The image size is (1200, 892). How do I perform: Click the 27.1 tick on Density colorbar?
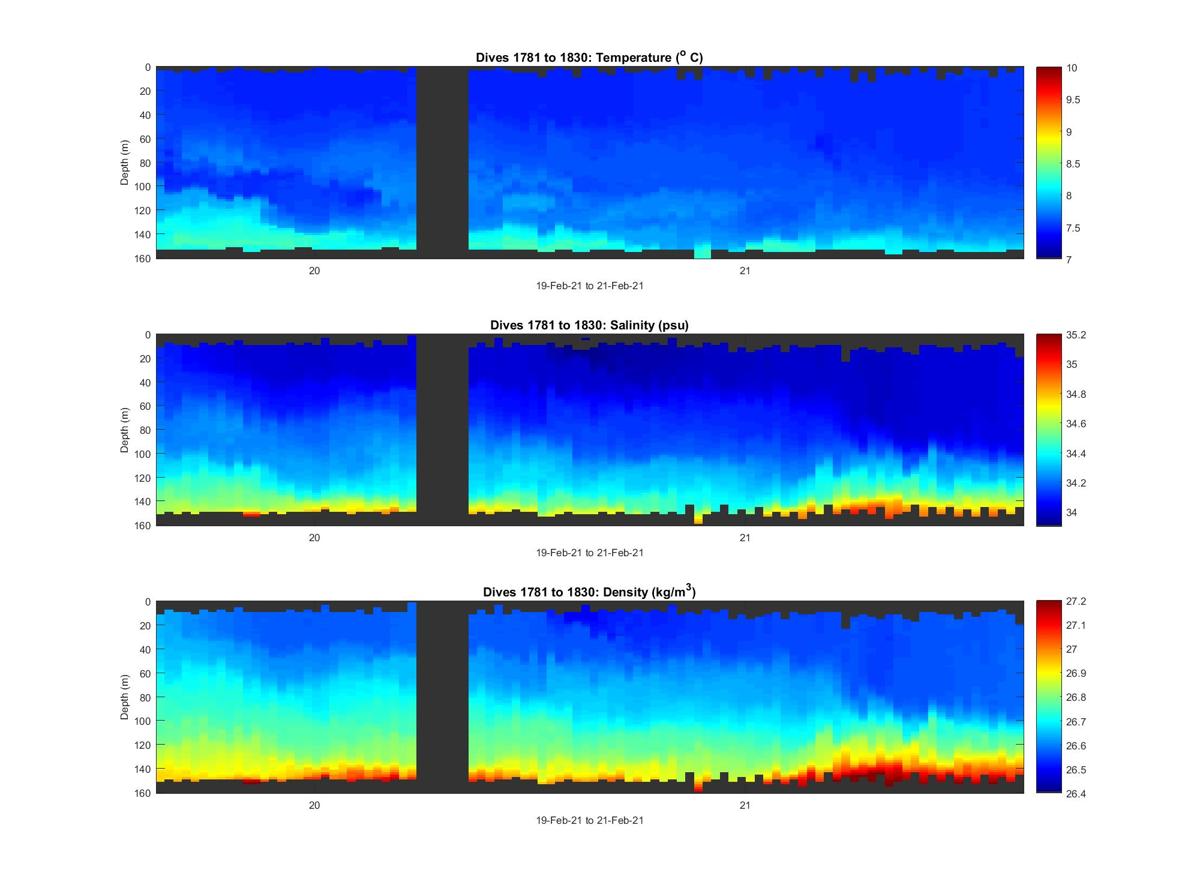[x=1076, y=626]
